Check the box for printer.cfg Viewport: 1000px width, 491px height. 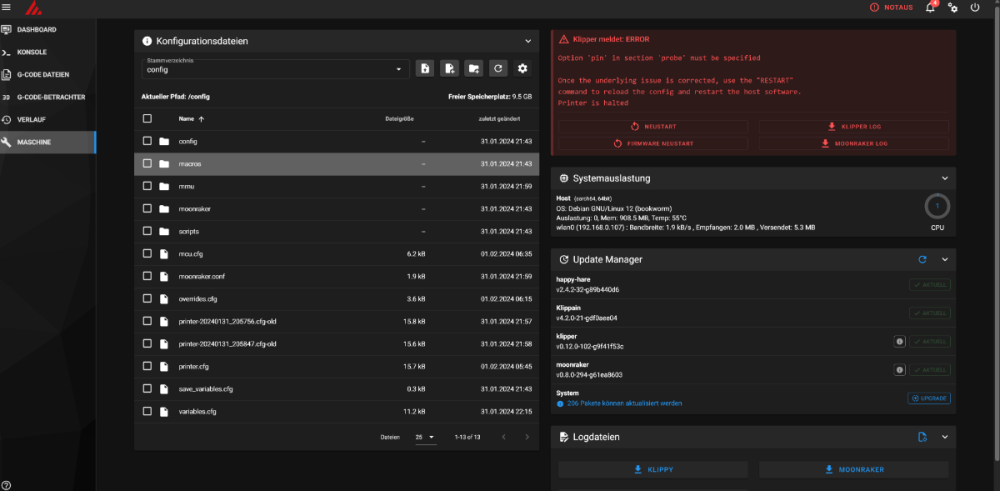[x=147, y=367]
